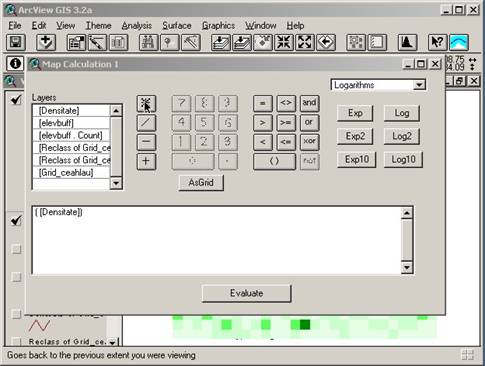Click the Find binoculars icon
Image resolution: width=485 pixels, height=366 pixels.
pos(148,43)
